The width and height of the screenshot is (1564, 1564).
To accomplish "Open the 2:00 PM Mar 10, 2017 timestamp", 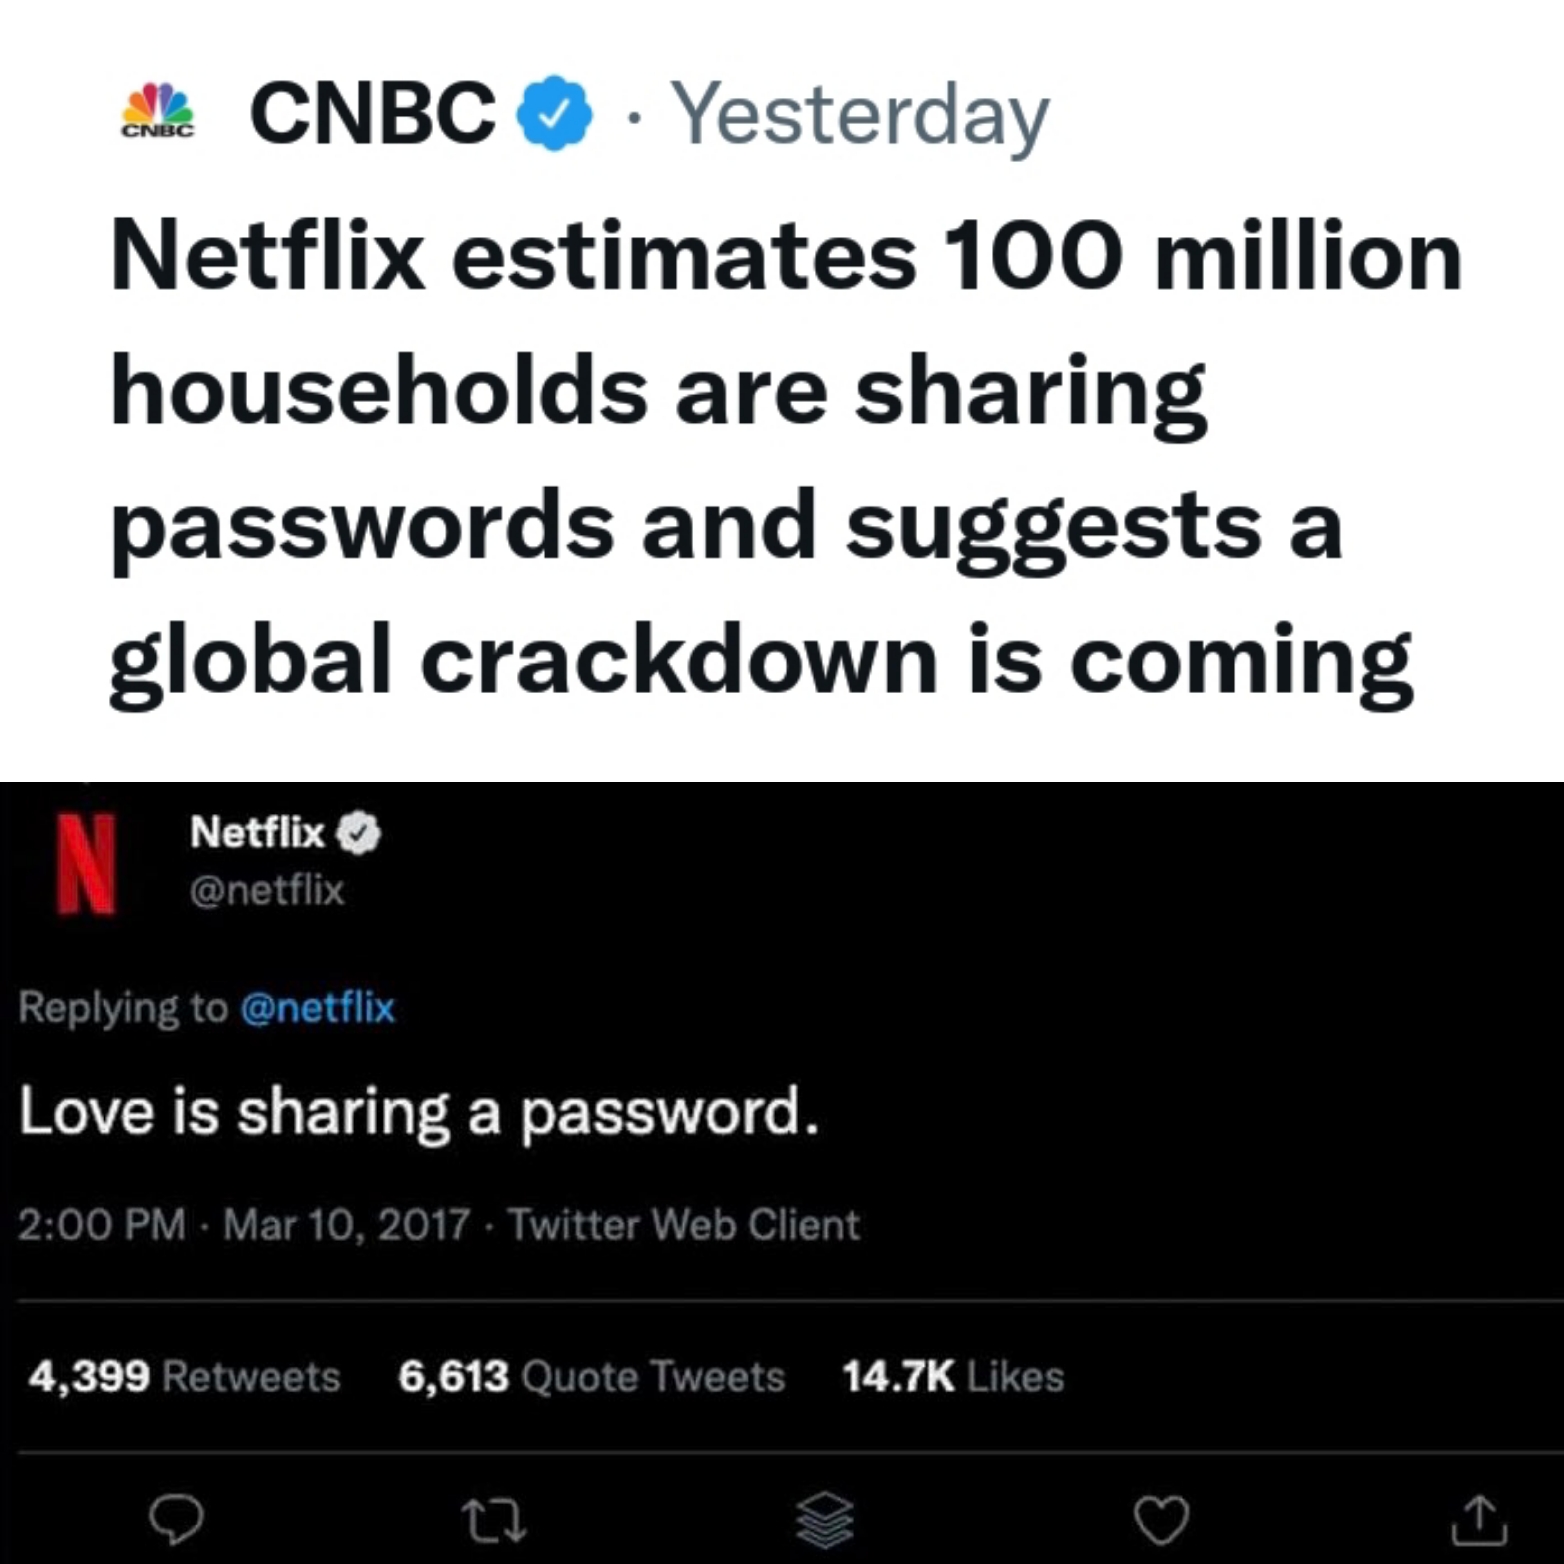I will pyautogui.click(x=243, y=1224).
